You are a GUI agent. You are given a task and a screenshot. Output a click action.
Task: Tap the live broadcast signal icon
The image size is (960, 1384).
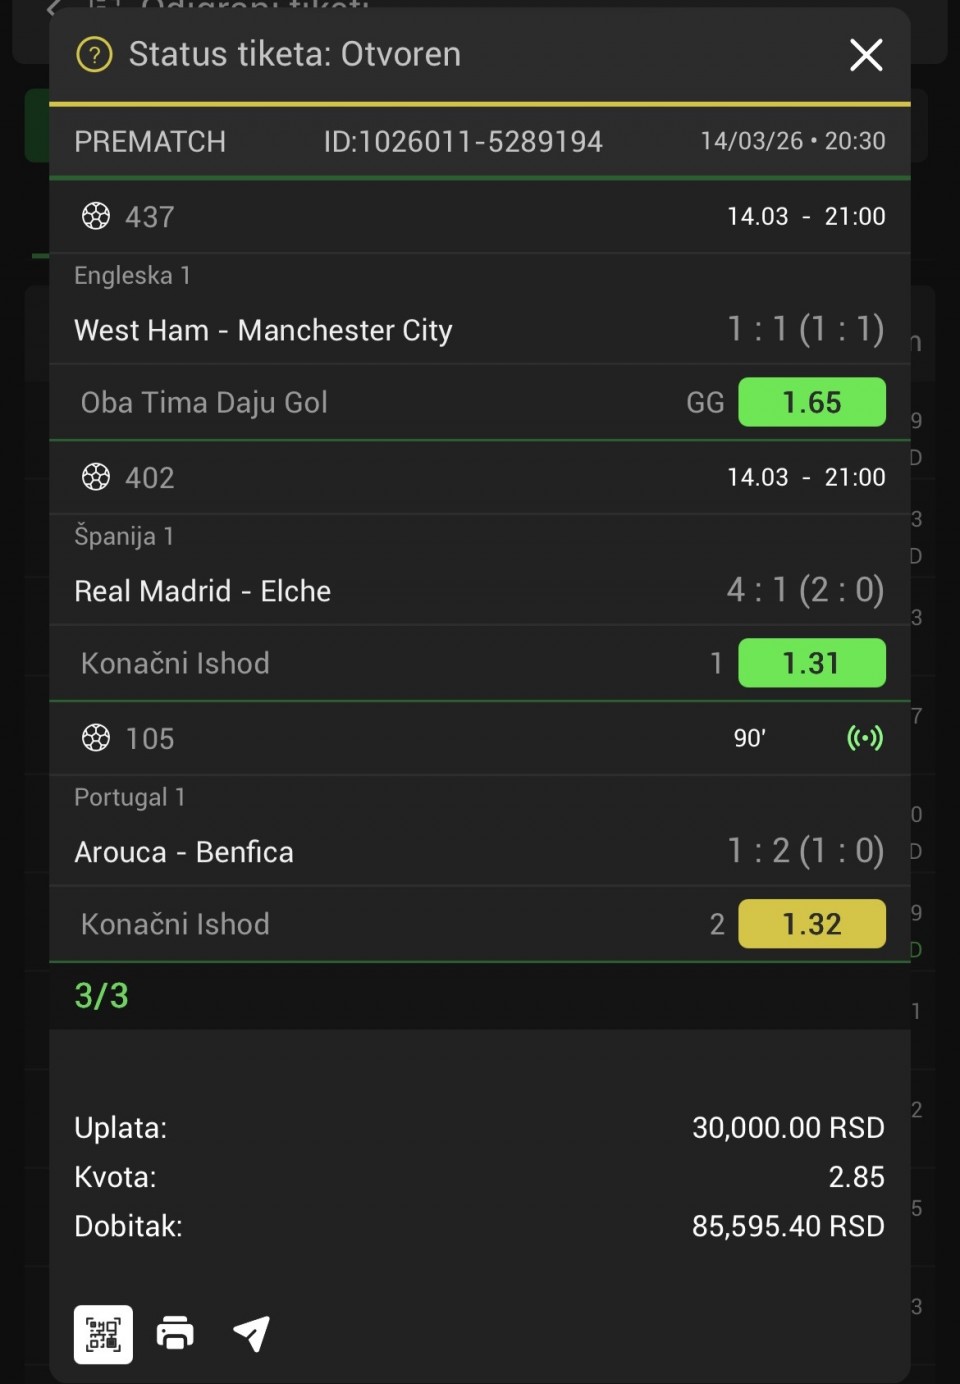(x=865, y=738)
